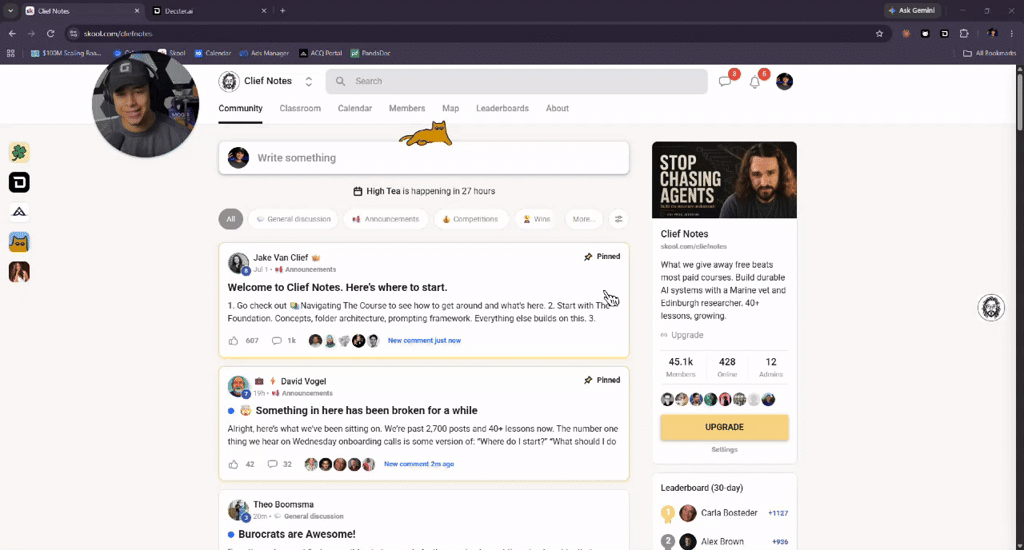The width and height of the screenshot is (1024, 550).
Task: Open the Chrome apps grid icon
Action: point(10,53)
